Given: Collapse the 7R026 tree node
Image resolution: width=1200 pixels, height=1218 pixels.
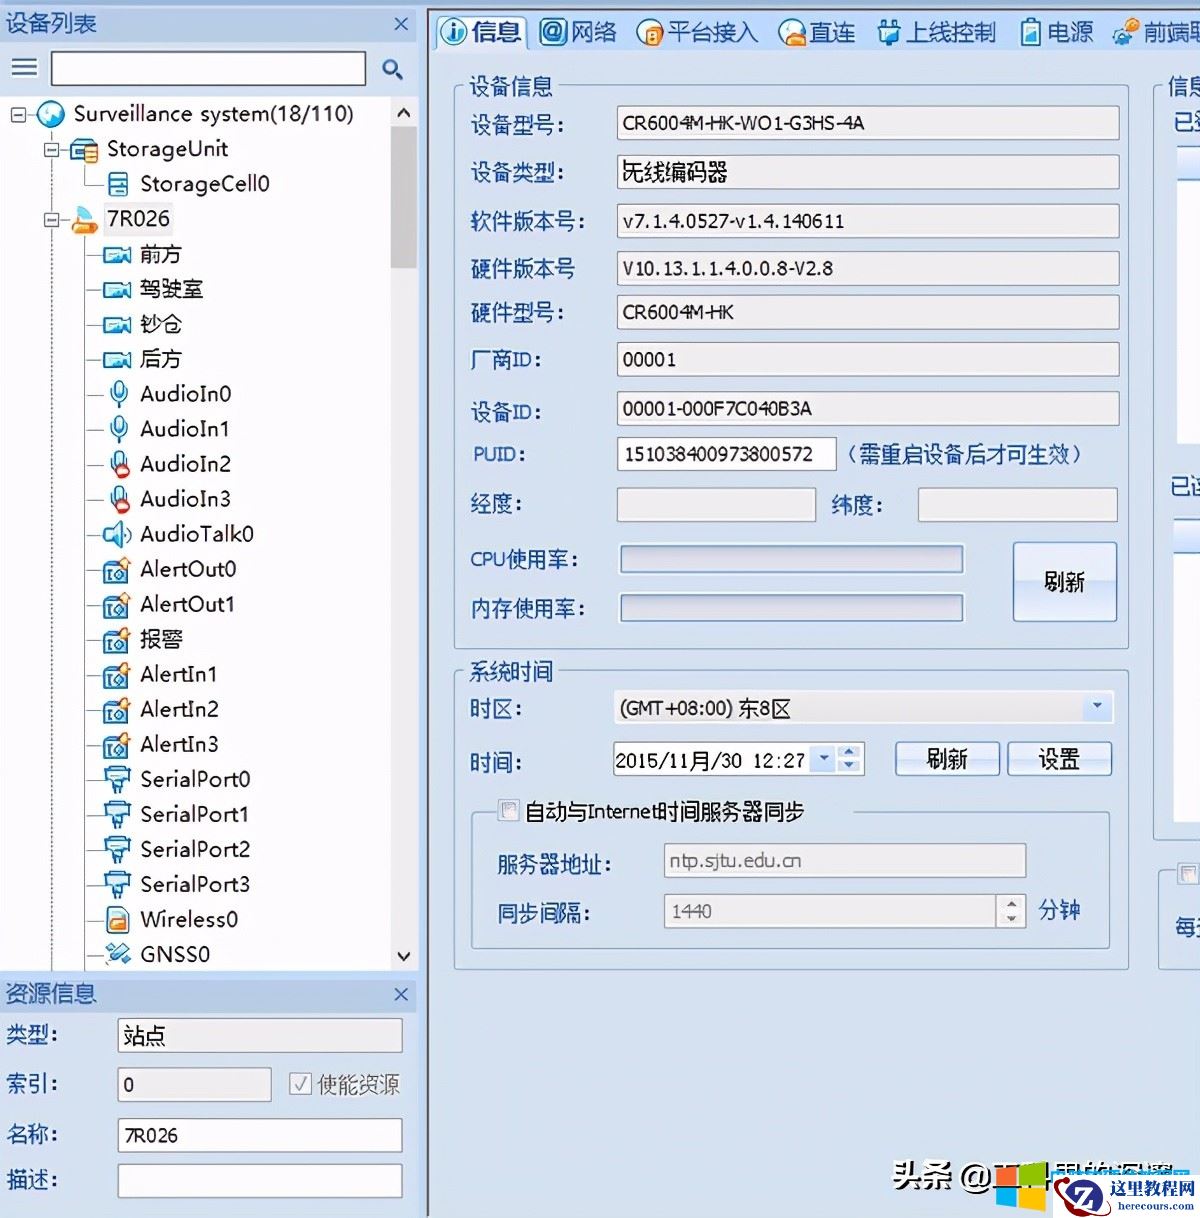Looking at the screenshot, I should [51, 220].
